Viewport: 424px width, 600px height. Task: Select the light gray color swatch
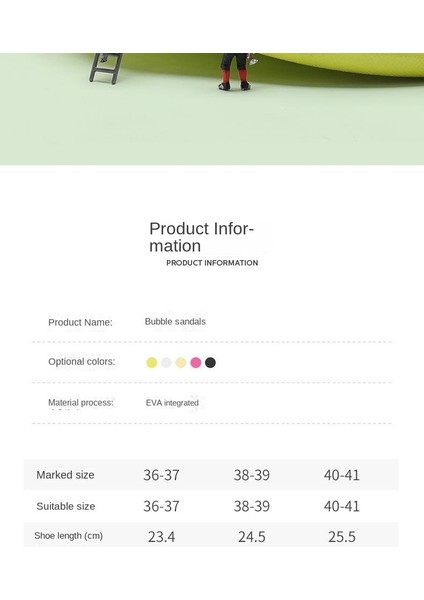point(166,362)
